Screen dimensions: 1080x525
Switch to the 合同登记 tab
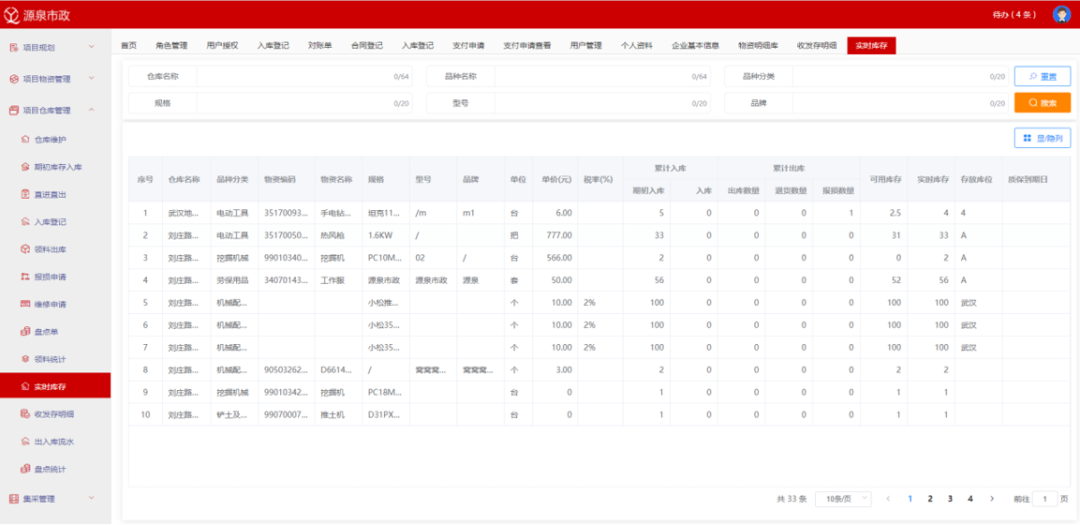pyautogui.click(x=366, y=46)
